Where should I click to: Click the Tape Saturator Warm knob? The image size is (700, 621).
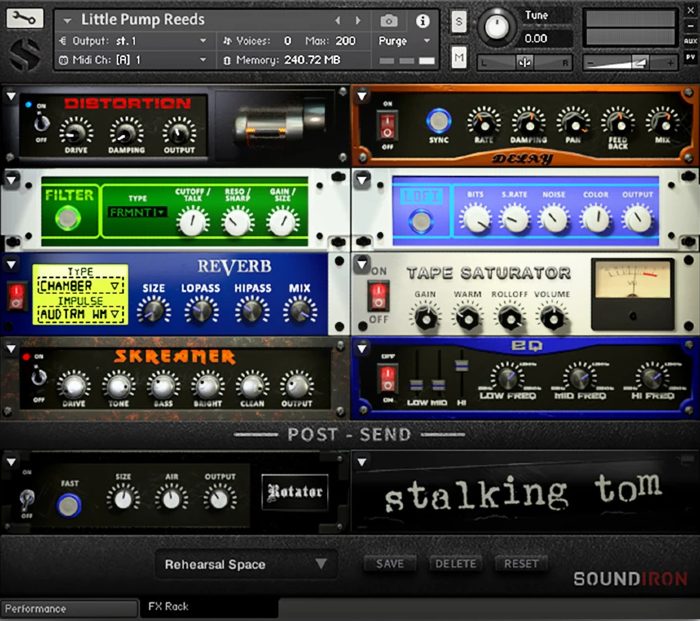point(467,317)
